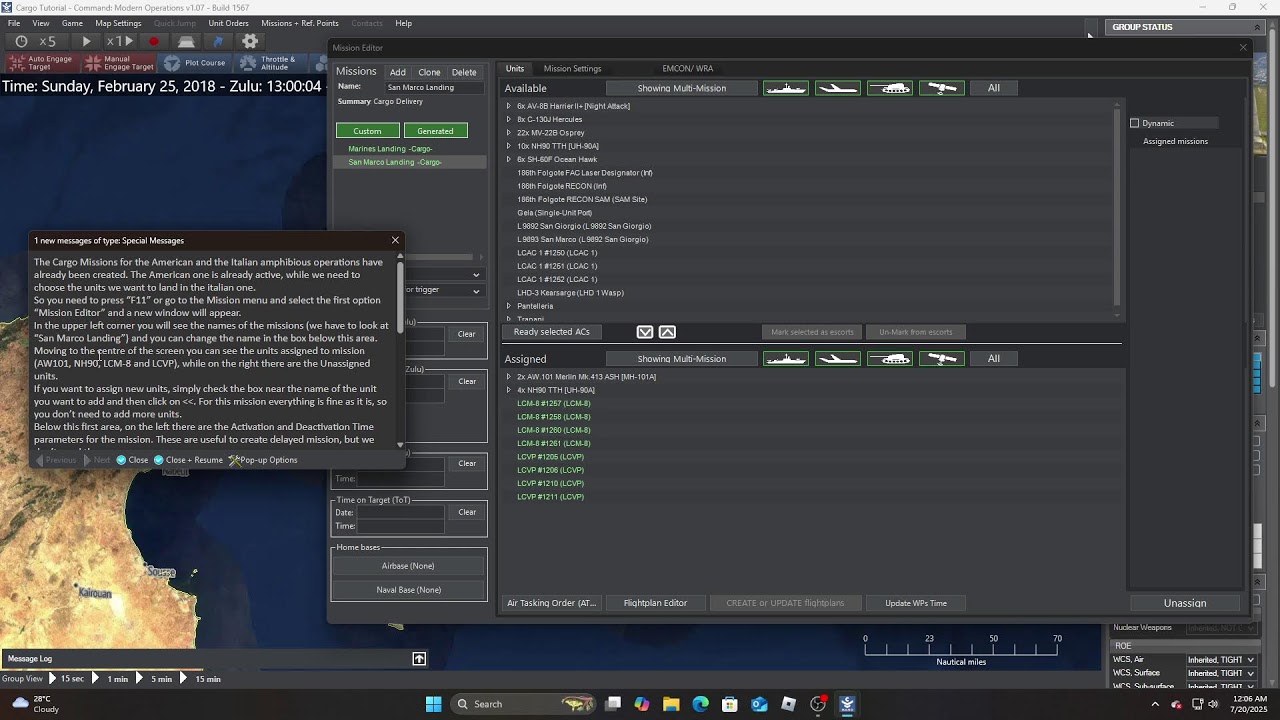
Task: Click the x1 play speed button
Action: point(120,41)
